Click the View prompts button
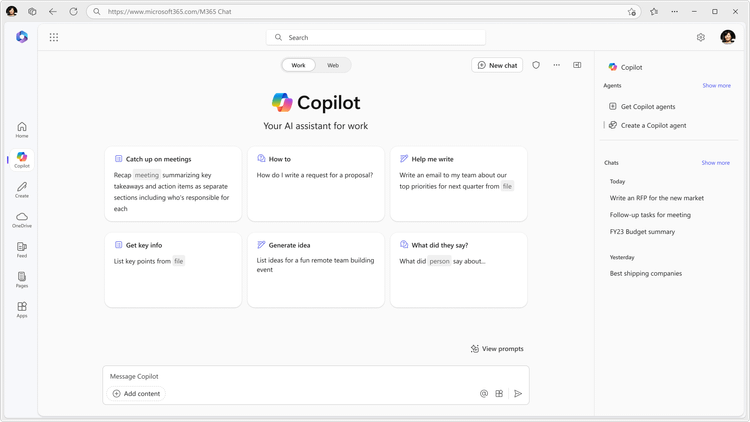Viewport: 750px width, 422px height. tap(497, 349)
